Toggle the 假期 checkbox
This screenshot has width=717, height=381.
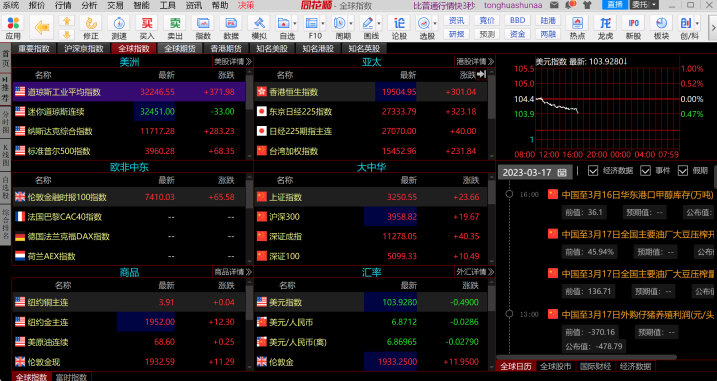(x=683, y=171)
